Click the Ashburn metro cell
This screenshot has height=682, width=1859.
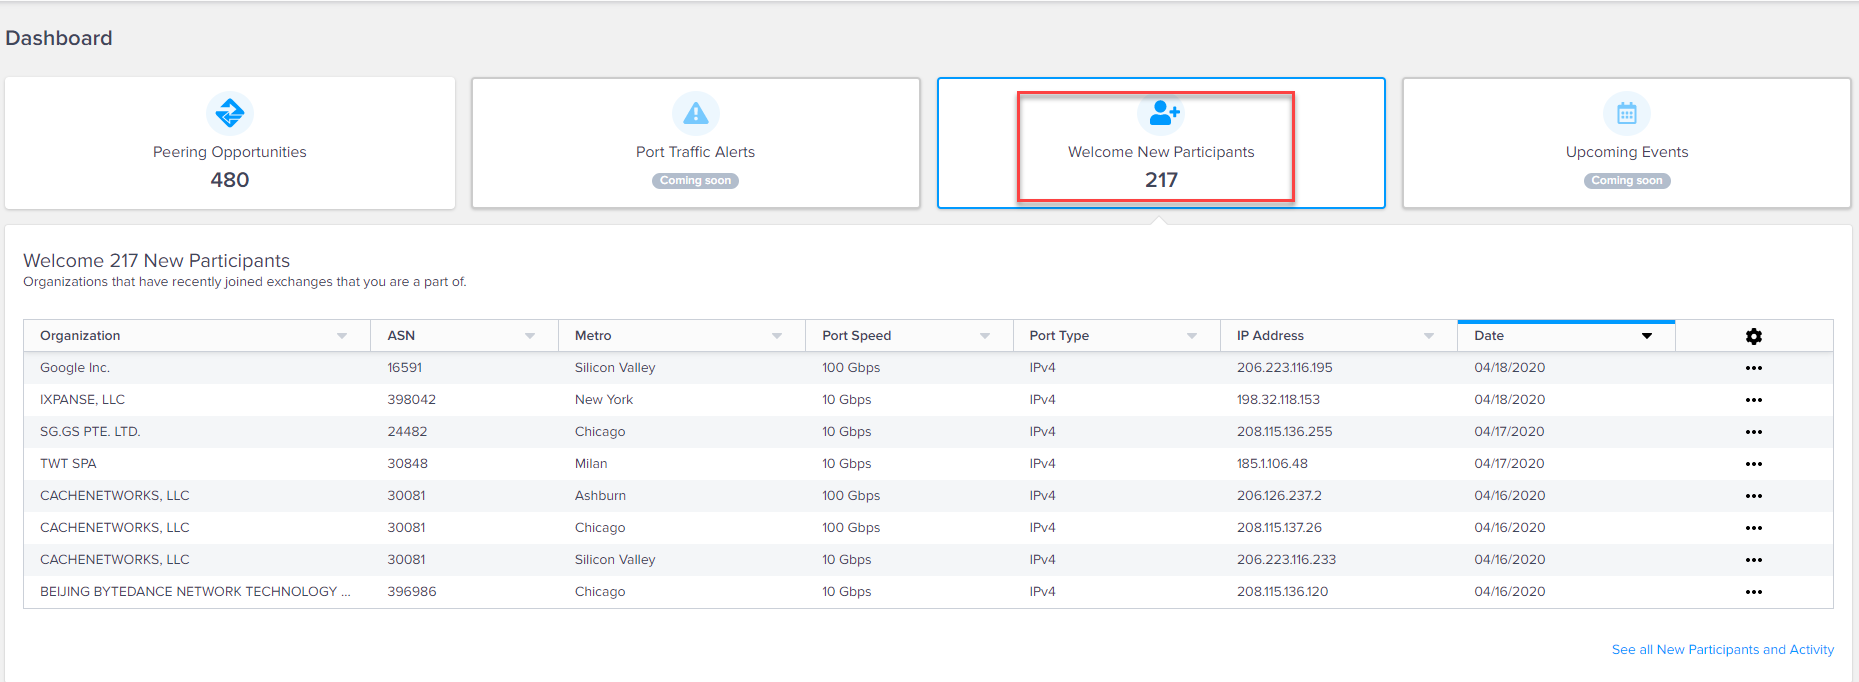pos(600,496)
